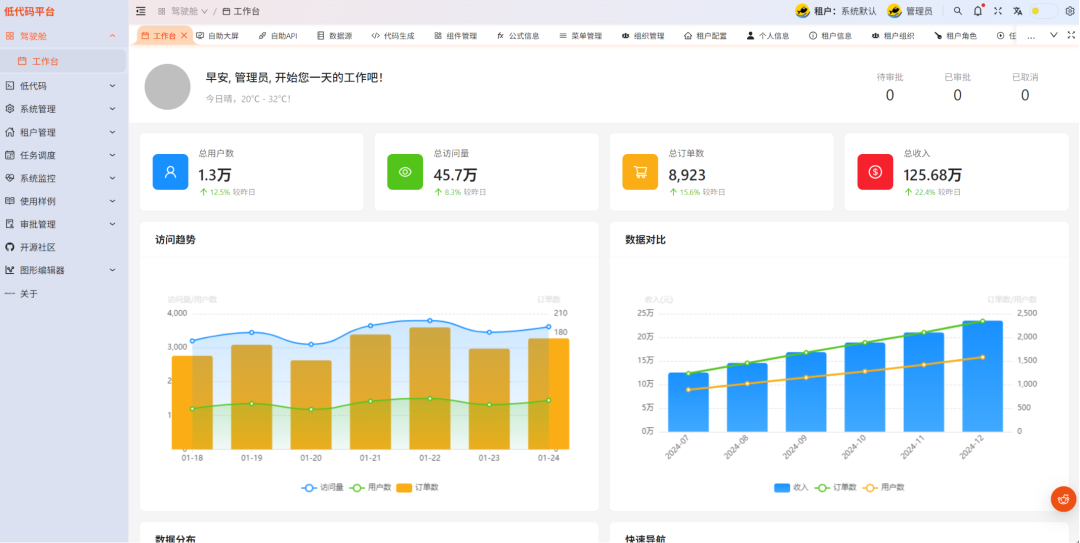Open the search icon in the header
1080x543 pixels.
tap(957, 11)
